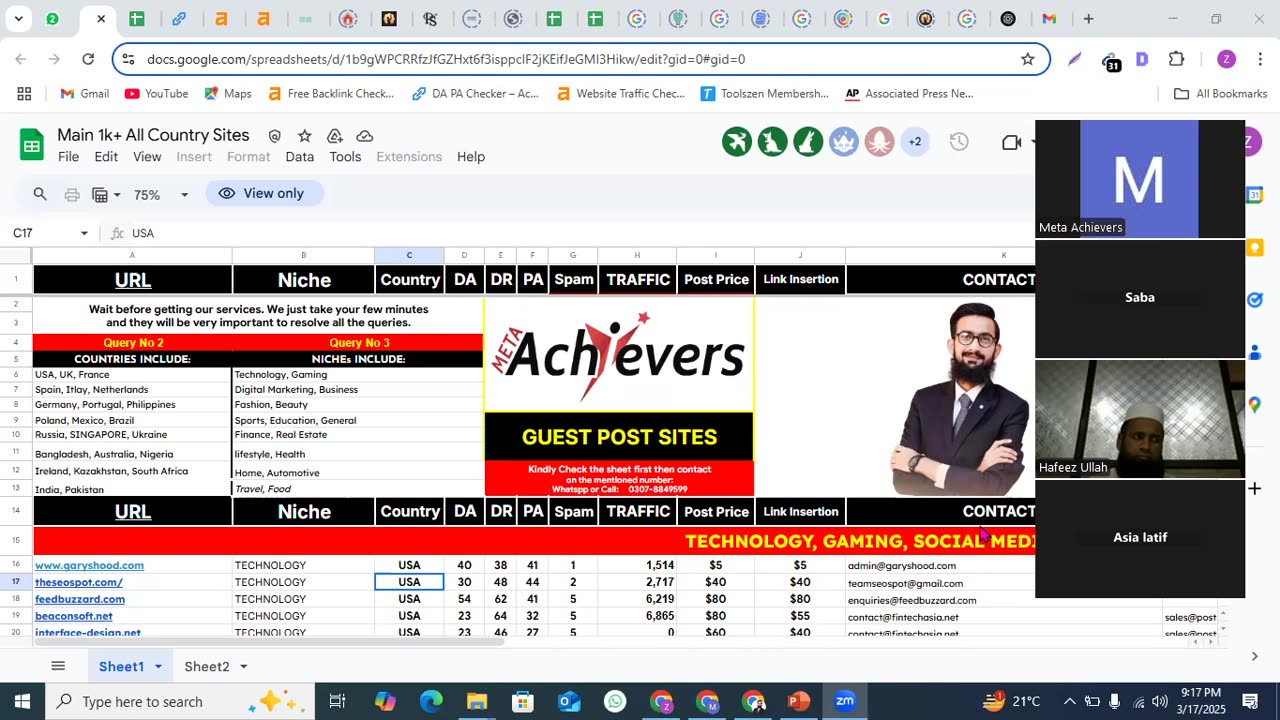Open the Gmail bookmark

coord(84,94)
